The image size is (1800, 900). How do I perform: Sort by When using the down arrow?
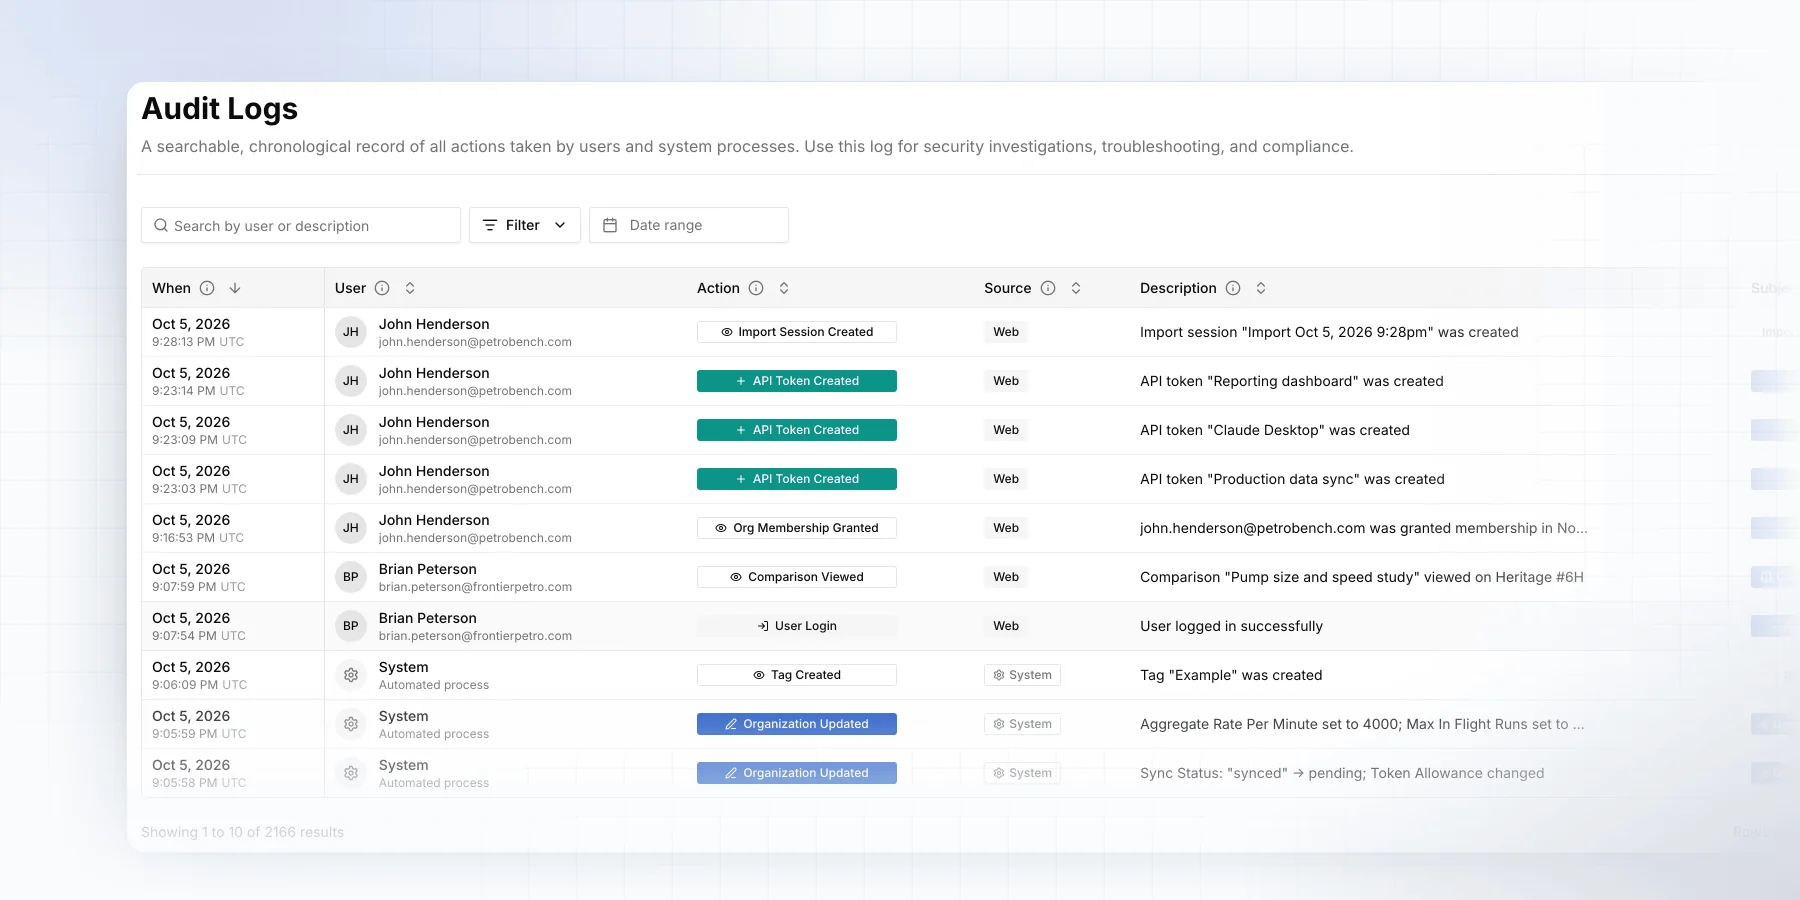[x=235, y=288]
